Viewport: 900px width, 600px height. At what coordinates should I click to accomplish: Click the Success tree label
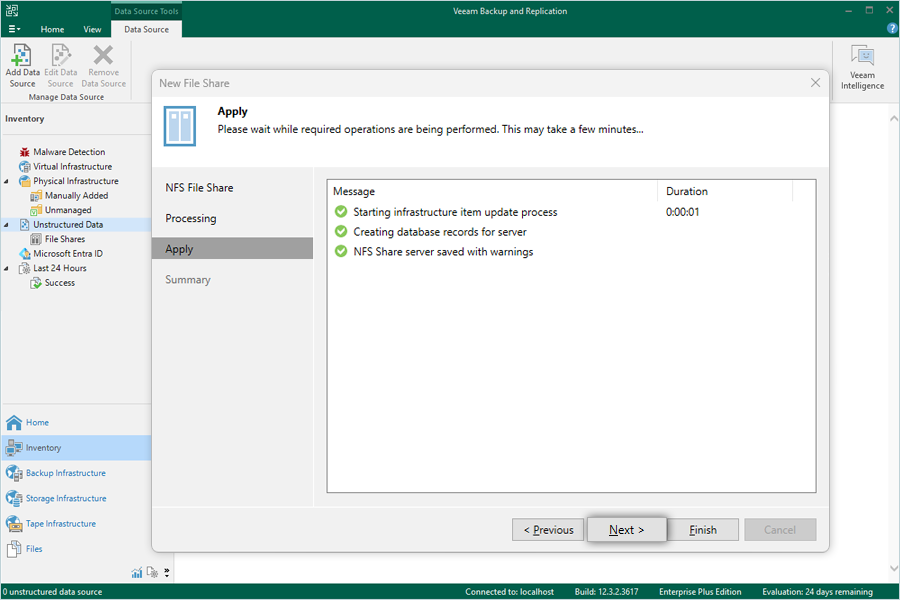pyautogui.click(x=60, y=283)
